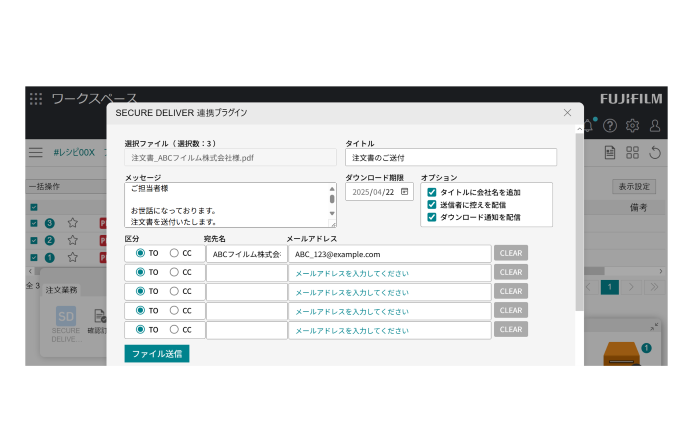Open the hamburger menu beside #レシピ00X
This screenshot has height=431, width=686.
[x=36, y=152]
